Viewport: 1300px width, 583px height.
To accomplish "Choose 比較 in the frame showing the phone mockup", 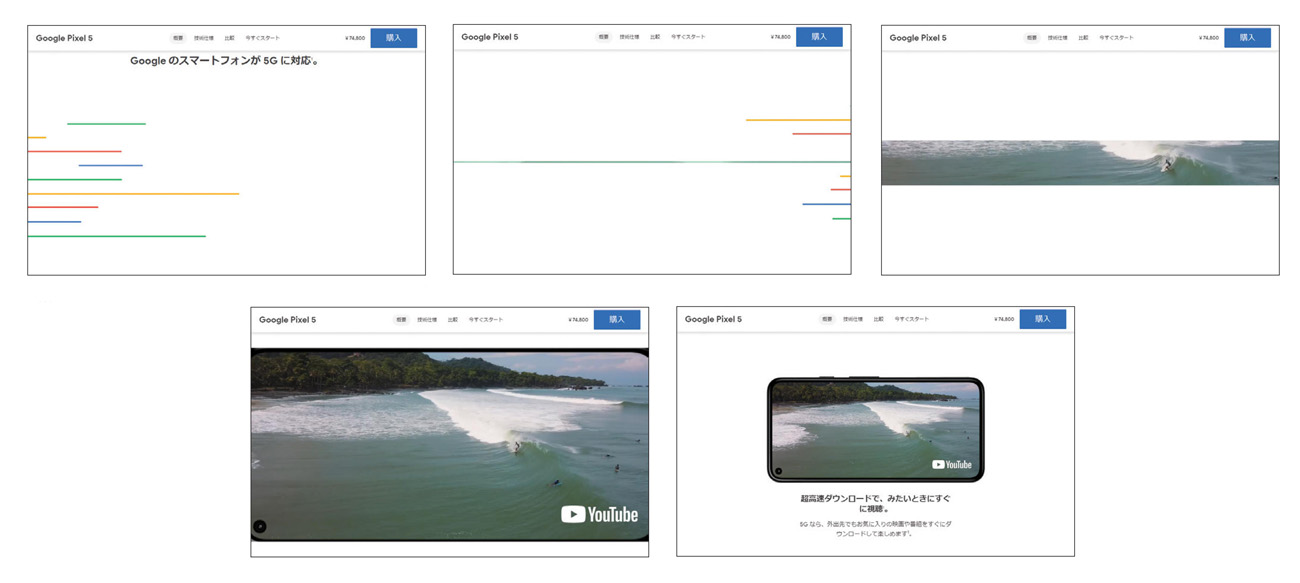I will point(879,319).
